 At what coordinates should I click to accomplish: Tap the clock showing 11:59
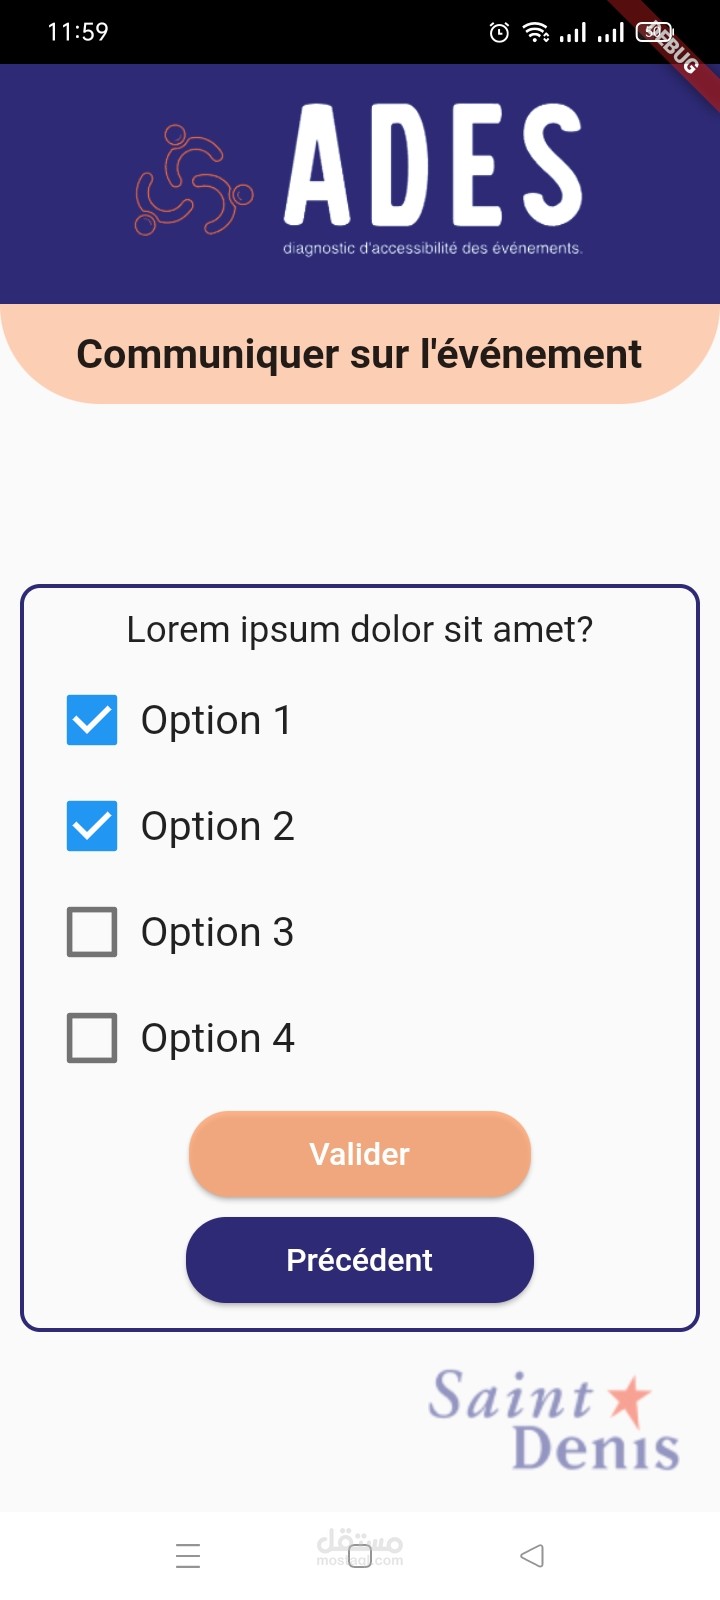click(x=78, y=32)
